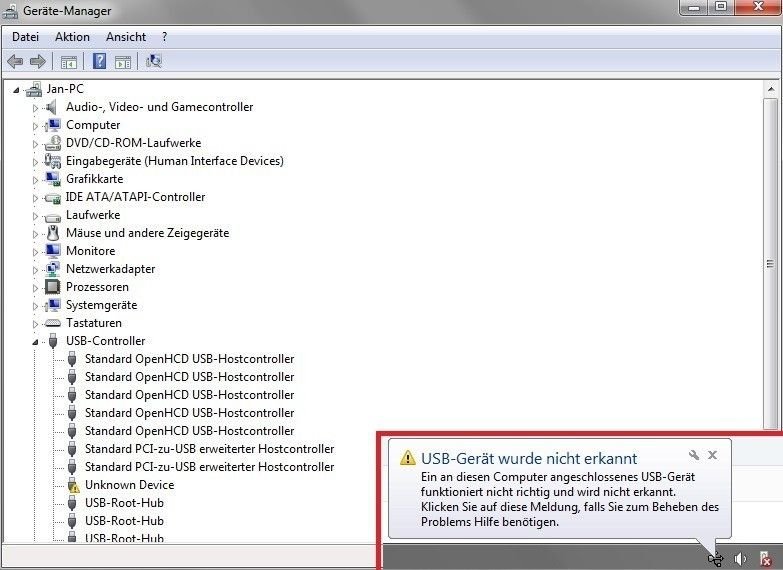Open the Datei menu
The image size is (783, 570).
tap(25, 37)
